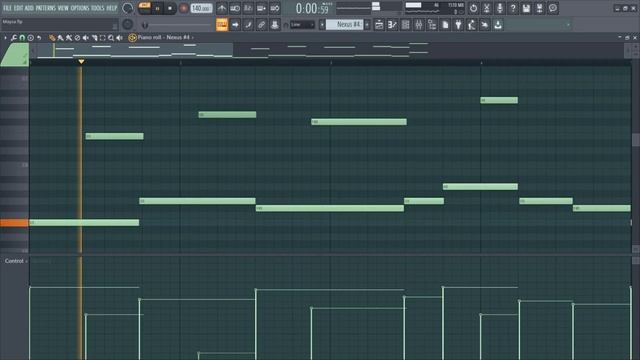640x360 pixels.
Task: Click the page icon in view toolbar
Action: 445,25
